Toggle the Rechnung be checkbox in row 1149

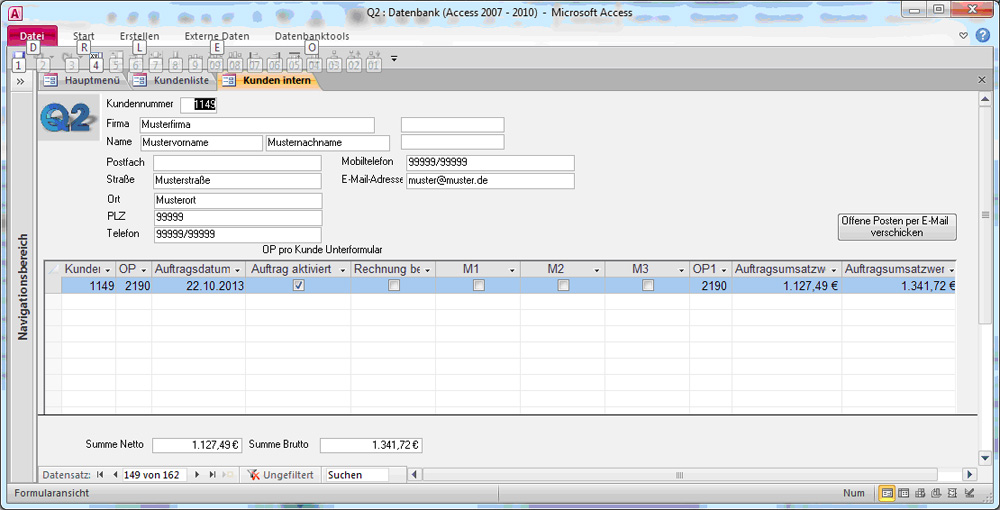click(393, 286)
